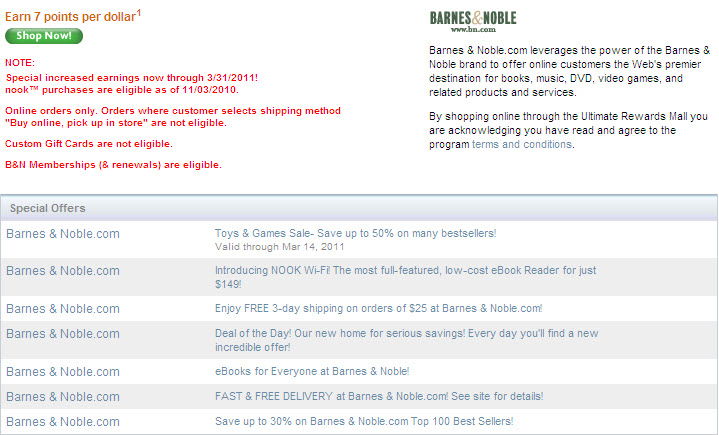Open FAST & FREE DELIVERY offer link
Screen dimensions: 719x435
coord(379,396)
